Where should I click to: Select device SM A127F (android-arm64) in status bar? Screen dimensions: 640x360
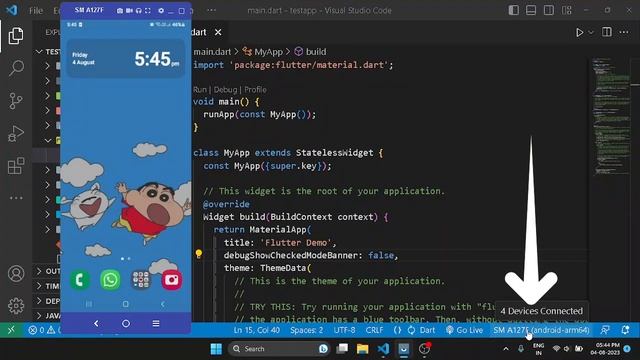pyautogui.click(x=541, y=330)
